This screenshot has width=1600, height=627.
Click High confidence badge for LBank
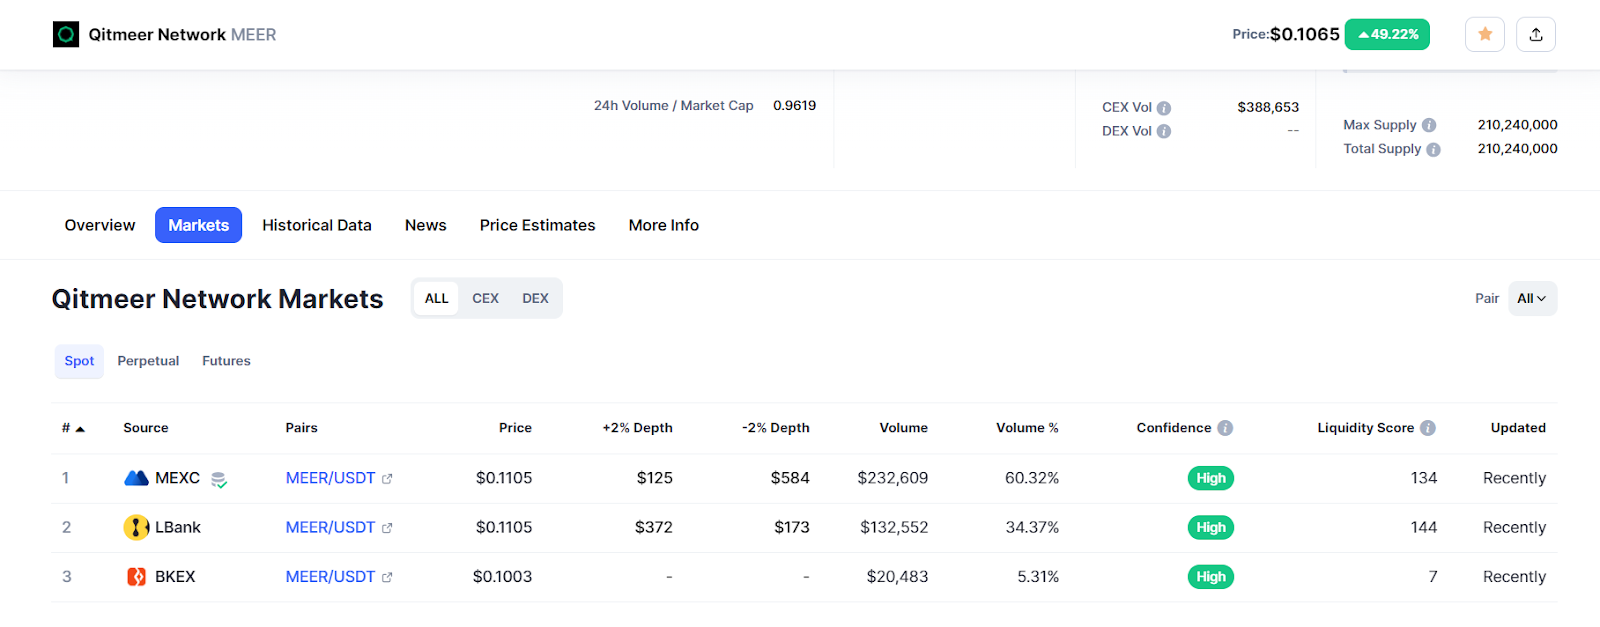click(x=1211, y=527)
